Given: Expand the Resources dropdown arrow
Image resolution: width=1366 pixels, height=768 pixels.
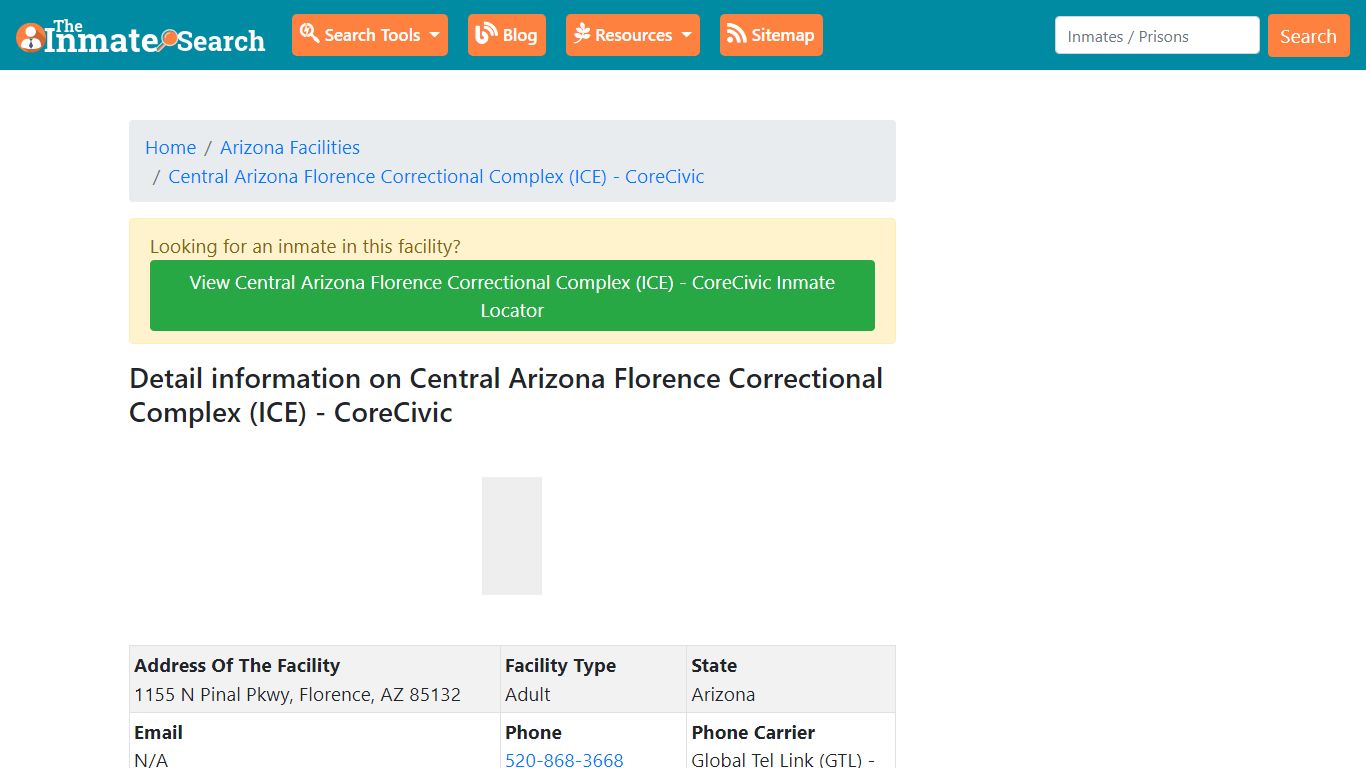Looking at the screenshot, I should (x=686, y=35).
